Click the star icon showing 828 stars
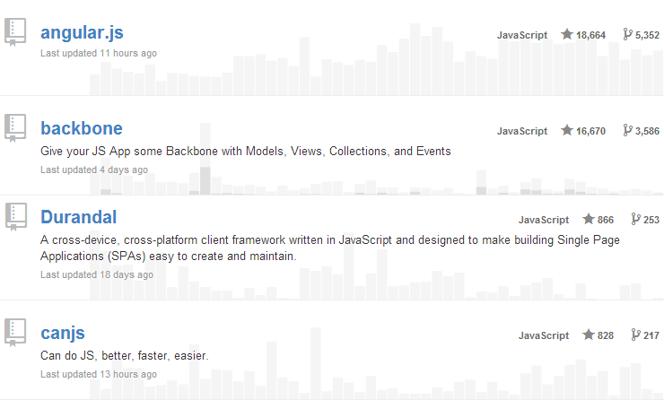 pos(588,334)
